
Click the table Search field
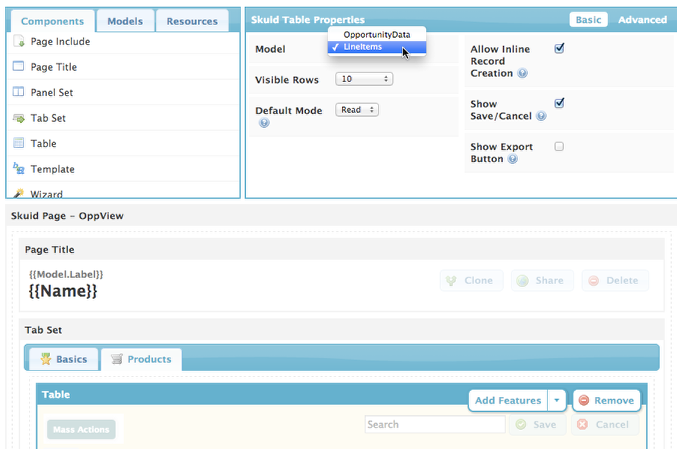[434, 424]
